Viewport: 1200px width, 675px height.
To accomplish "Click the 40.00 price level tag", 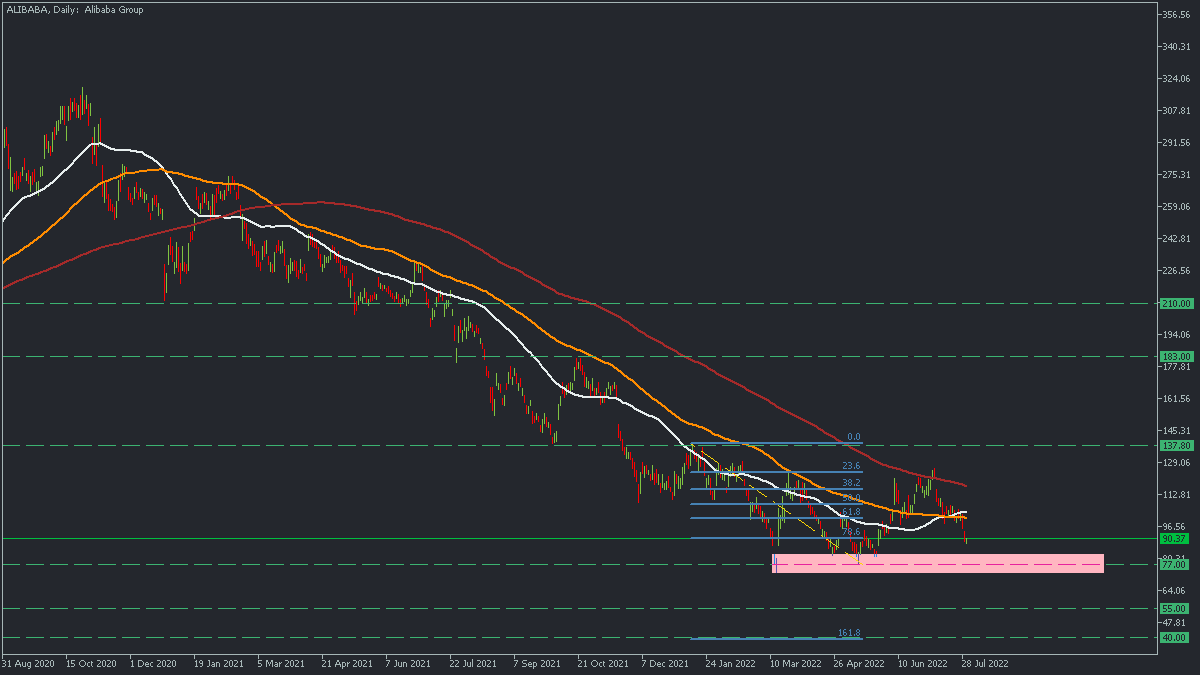I will (1174, 637).
